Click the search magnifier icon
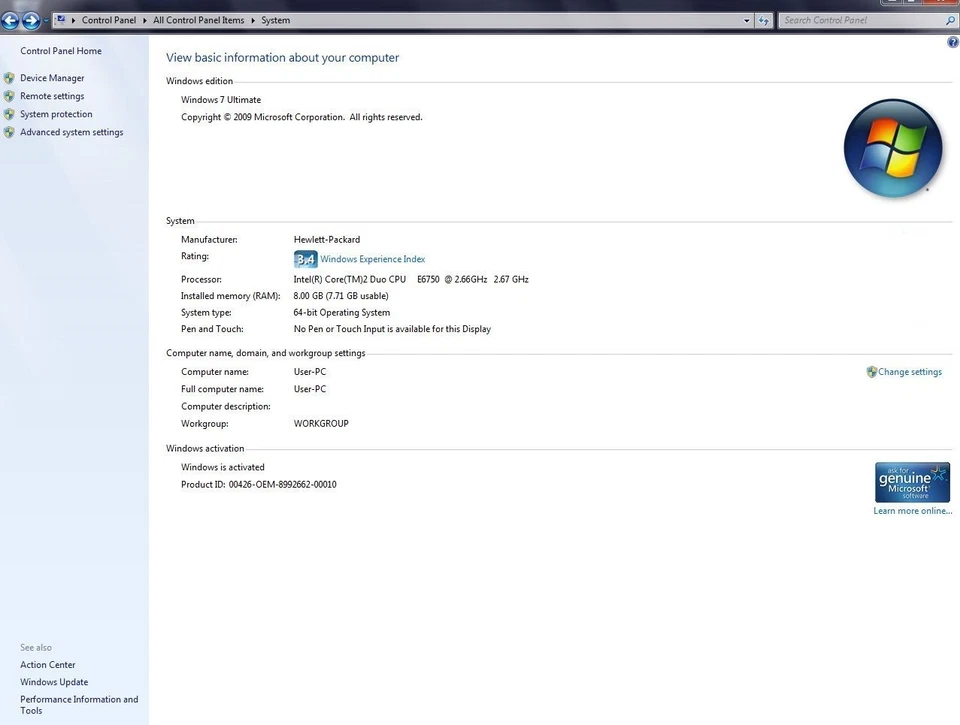 [x=950, y=20]
